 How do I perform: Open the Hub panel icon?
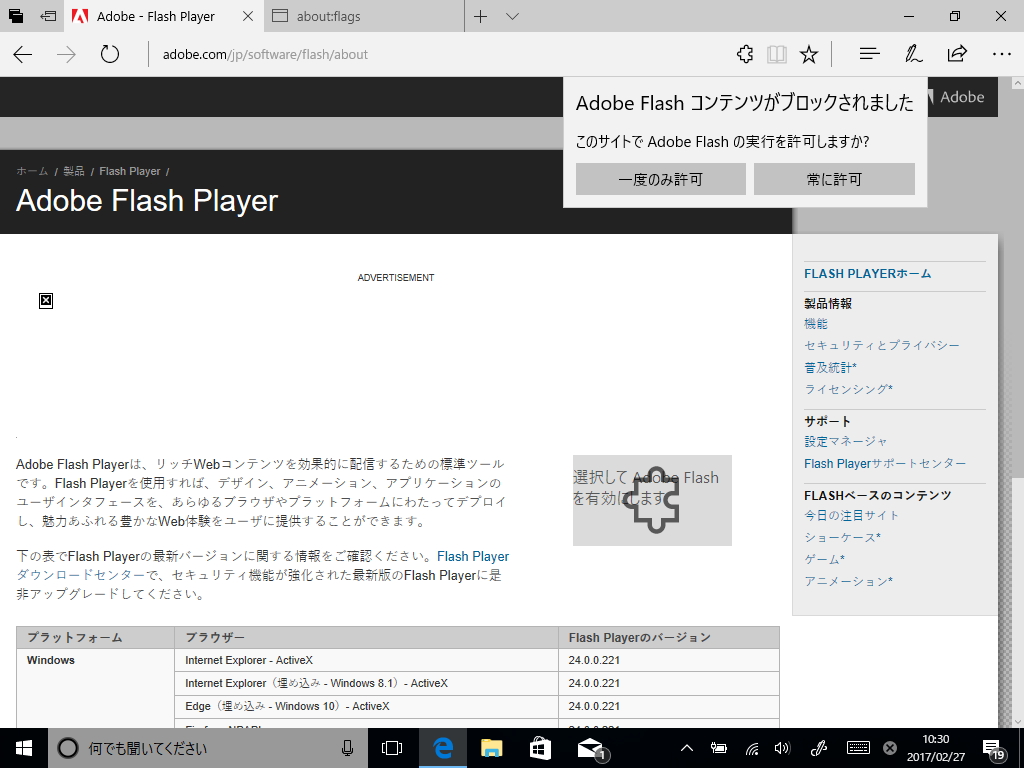pyautogui.click(x=870, y=54)
